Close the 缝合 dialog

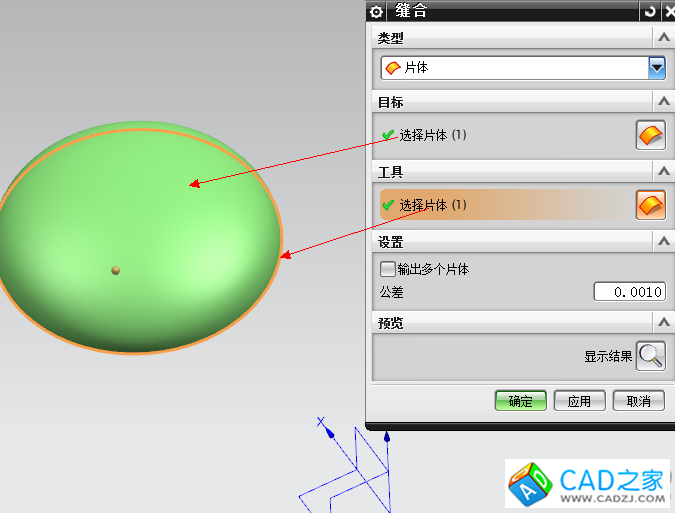[666, 11]
